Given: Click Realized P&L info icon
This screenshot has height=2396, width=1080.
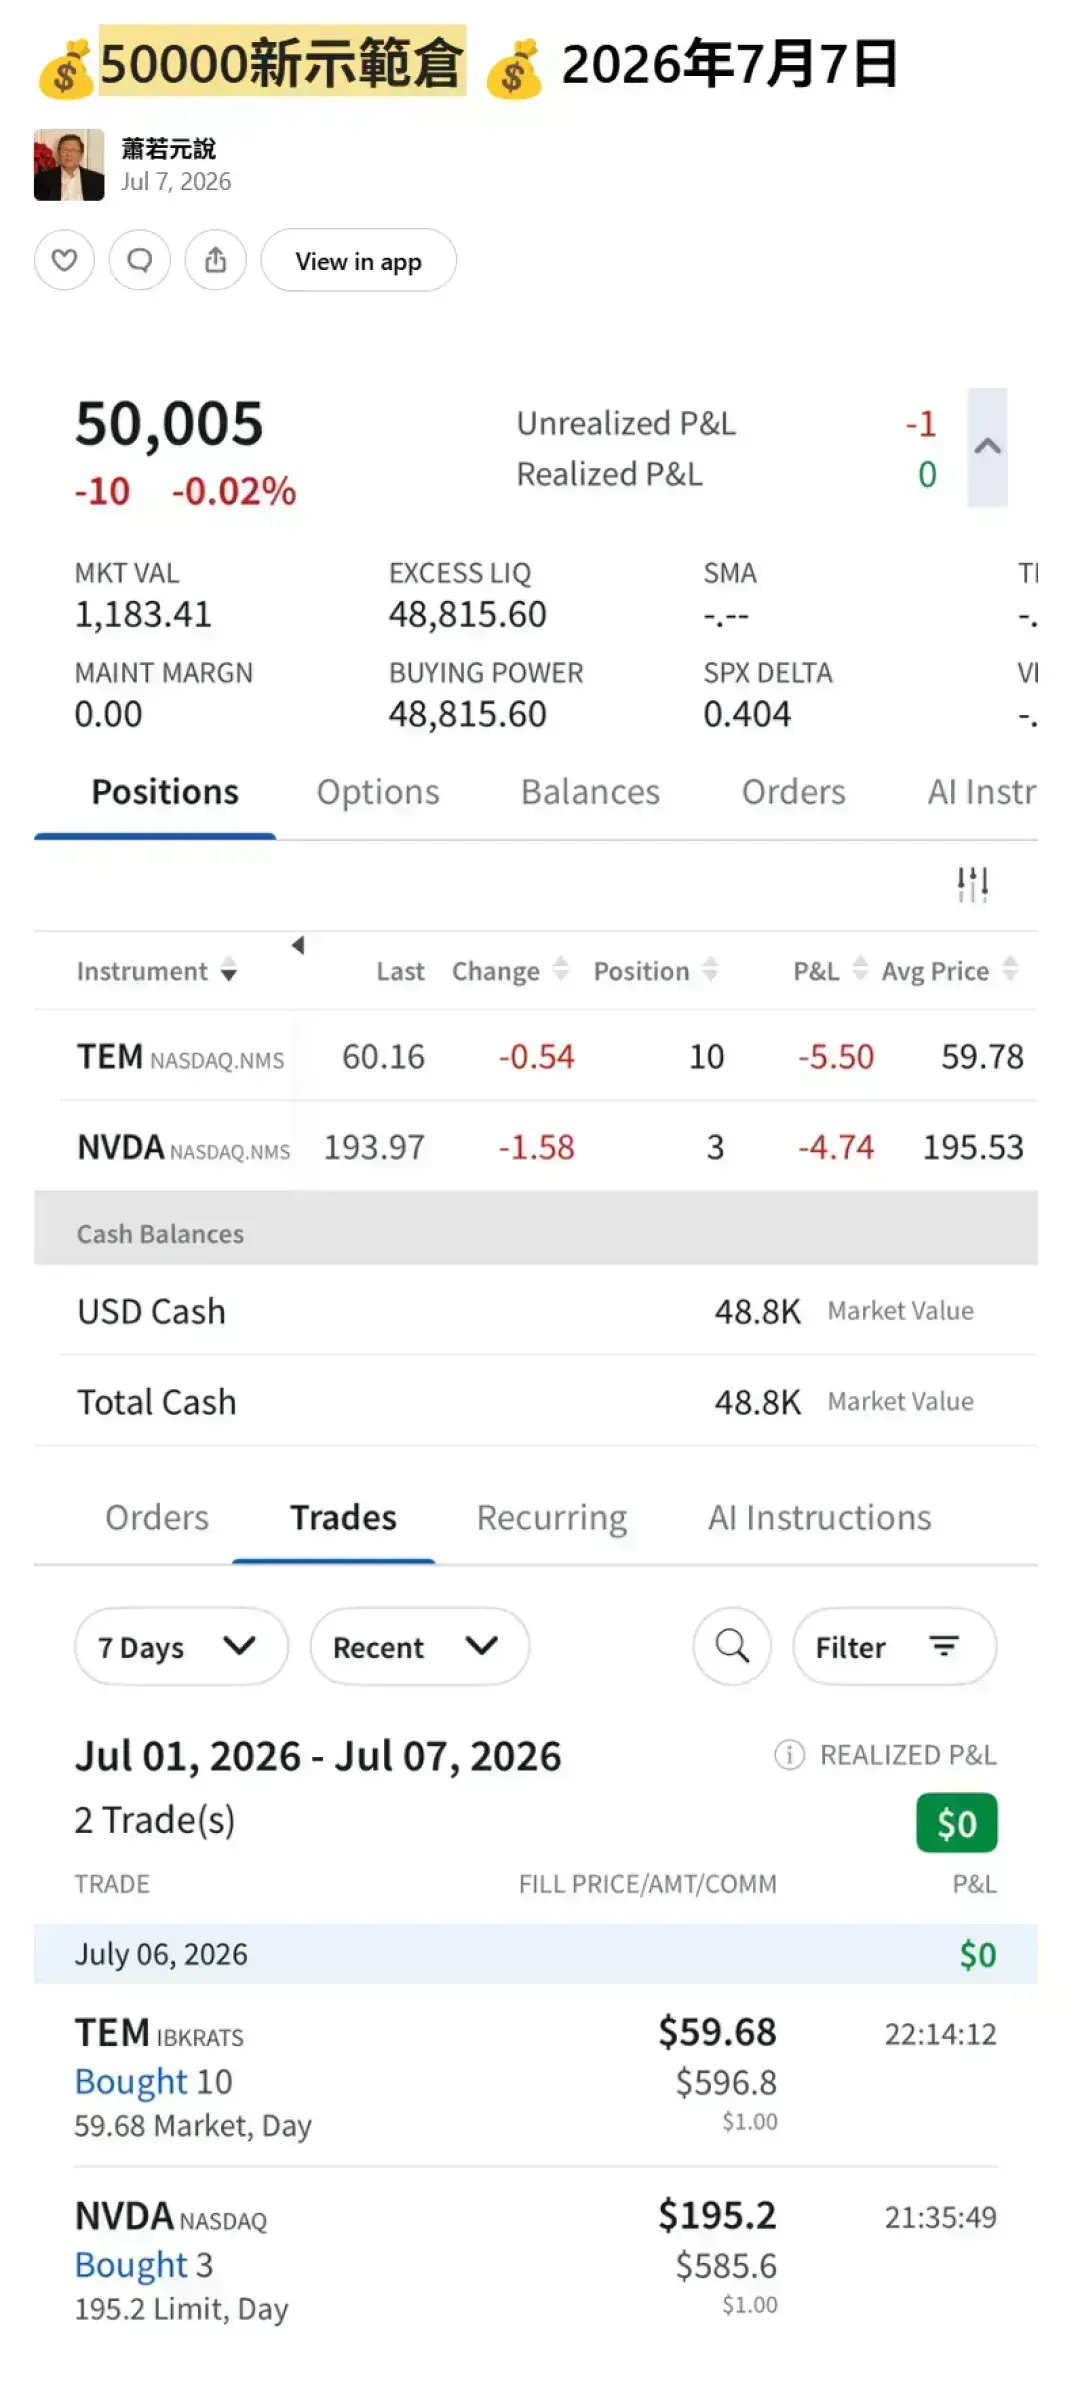Looking at the screenshot, I should tap(789, 1754).
